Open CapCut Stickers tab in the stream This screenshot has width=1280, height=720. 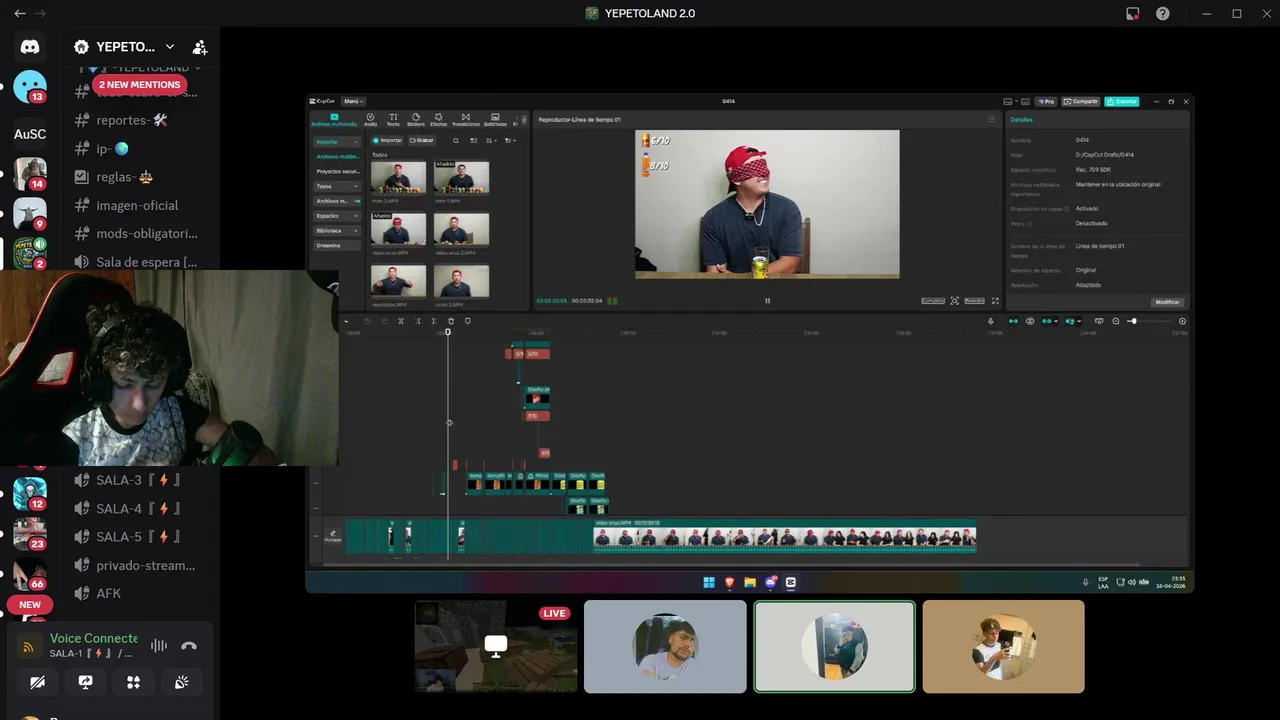415,119
